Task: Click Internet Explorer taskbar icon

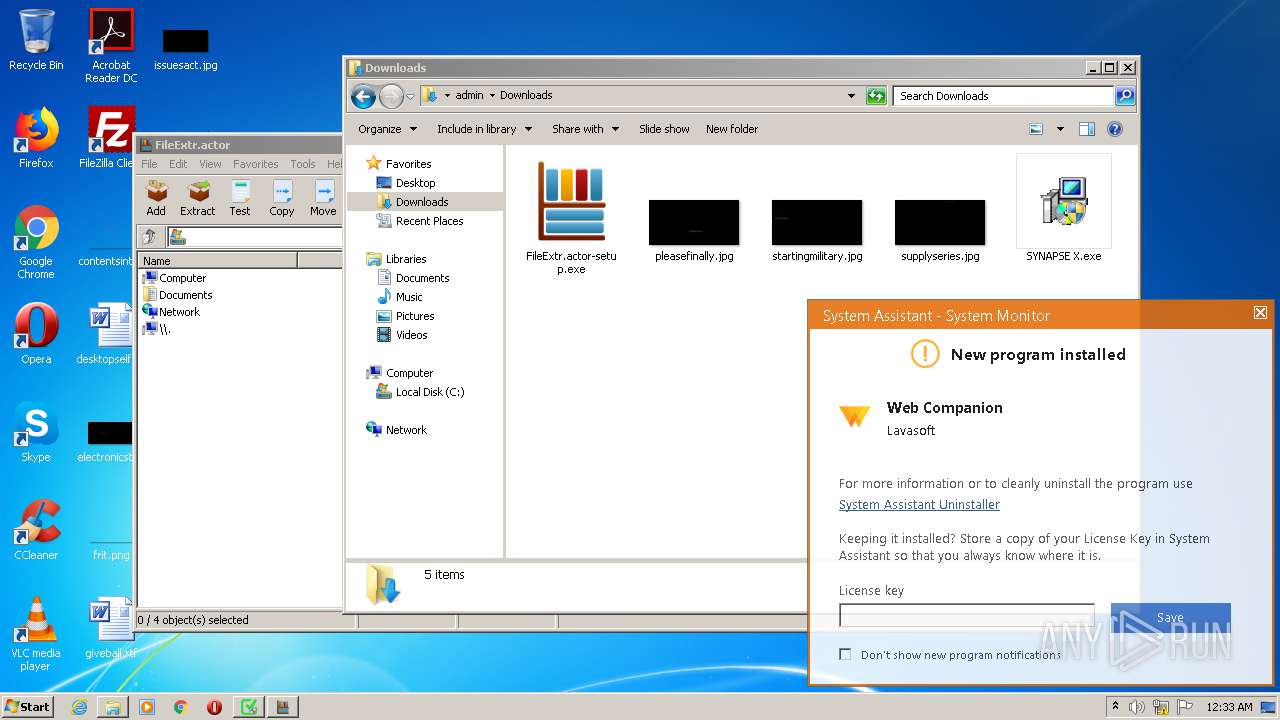Action: tap(79, 707)
